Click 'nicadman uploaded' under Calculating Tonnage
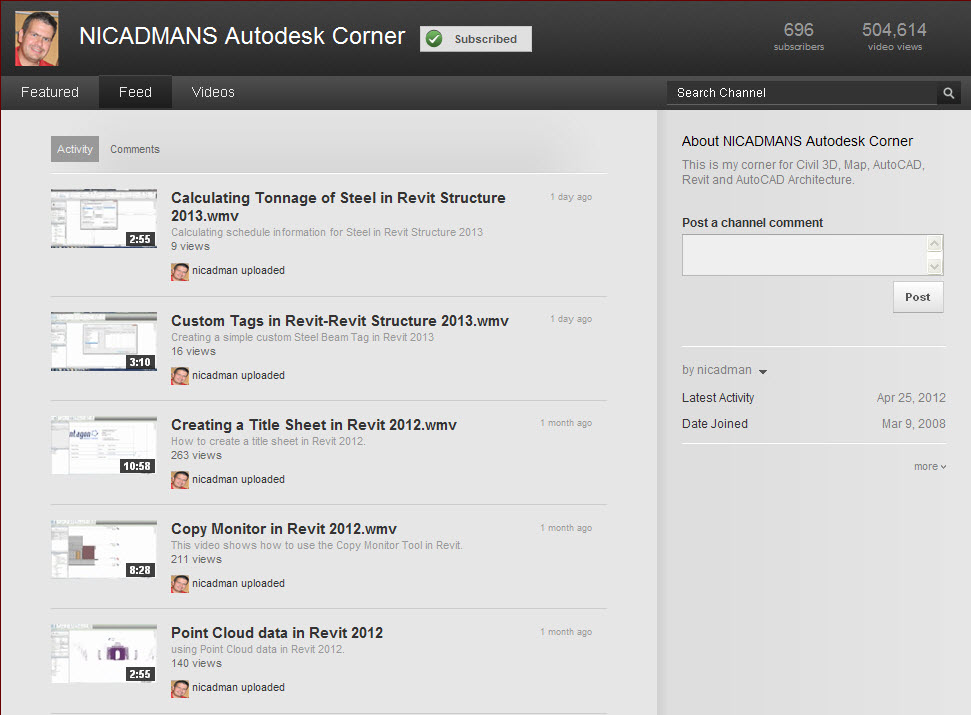The height and width of the screenshot is (715, 971). click(x=238, y=271)
